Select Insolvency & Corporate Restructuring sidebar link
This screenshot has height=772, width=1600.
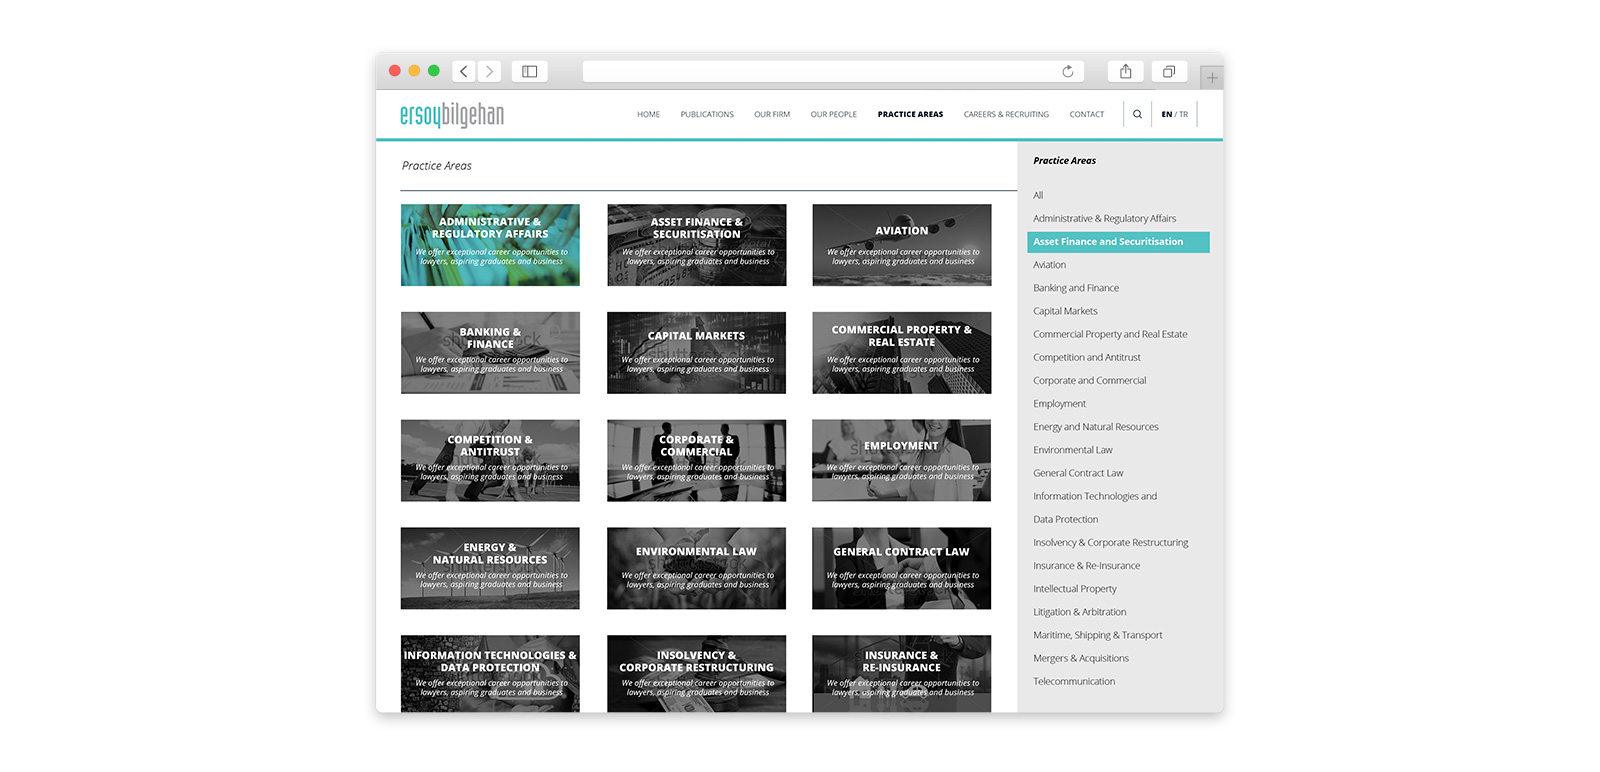[1111, 543]
